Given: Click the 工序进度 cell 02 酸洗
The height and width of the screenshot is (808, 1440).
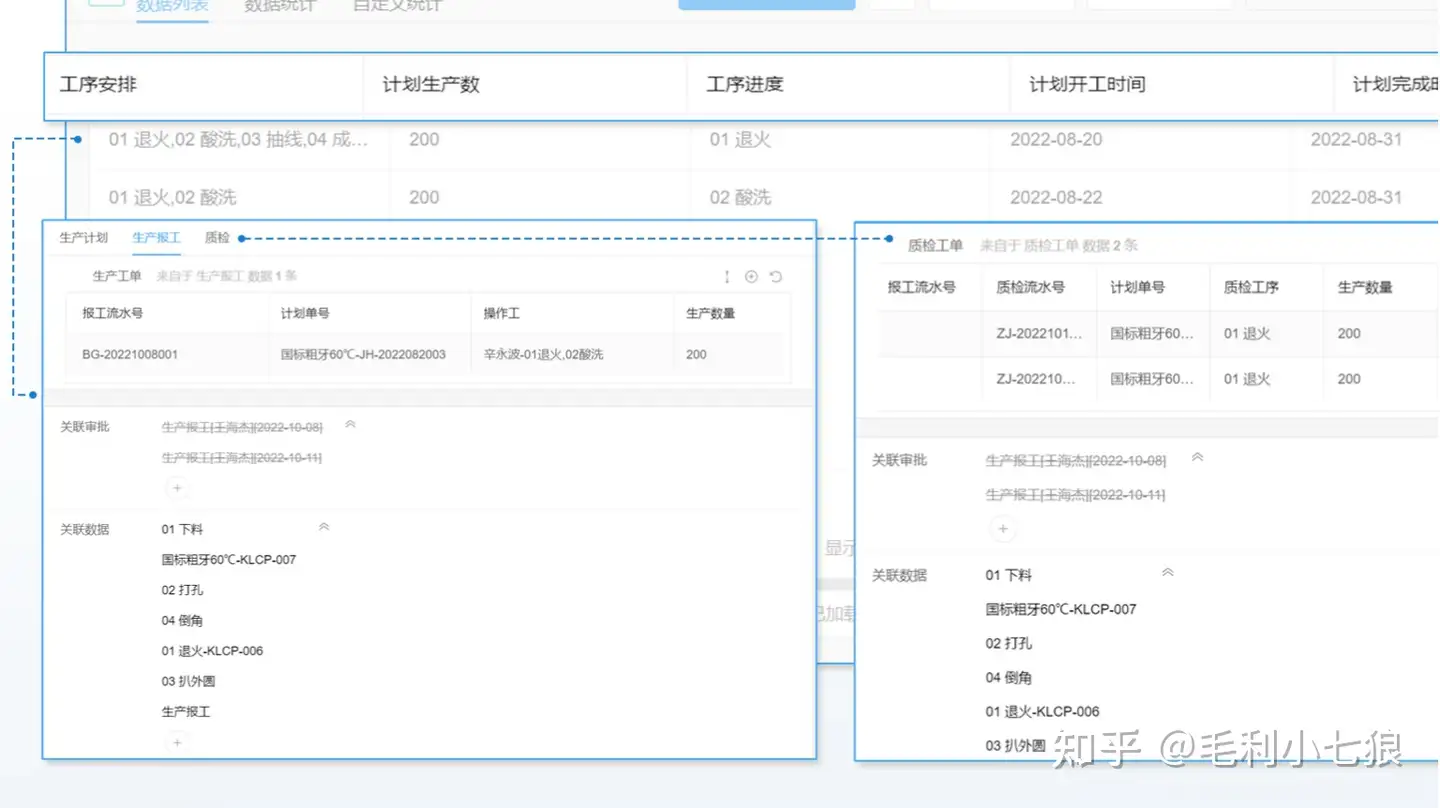Looking at the screenshot, I should click(x=741, y=198).
